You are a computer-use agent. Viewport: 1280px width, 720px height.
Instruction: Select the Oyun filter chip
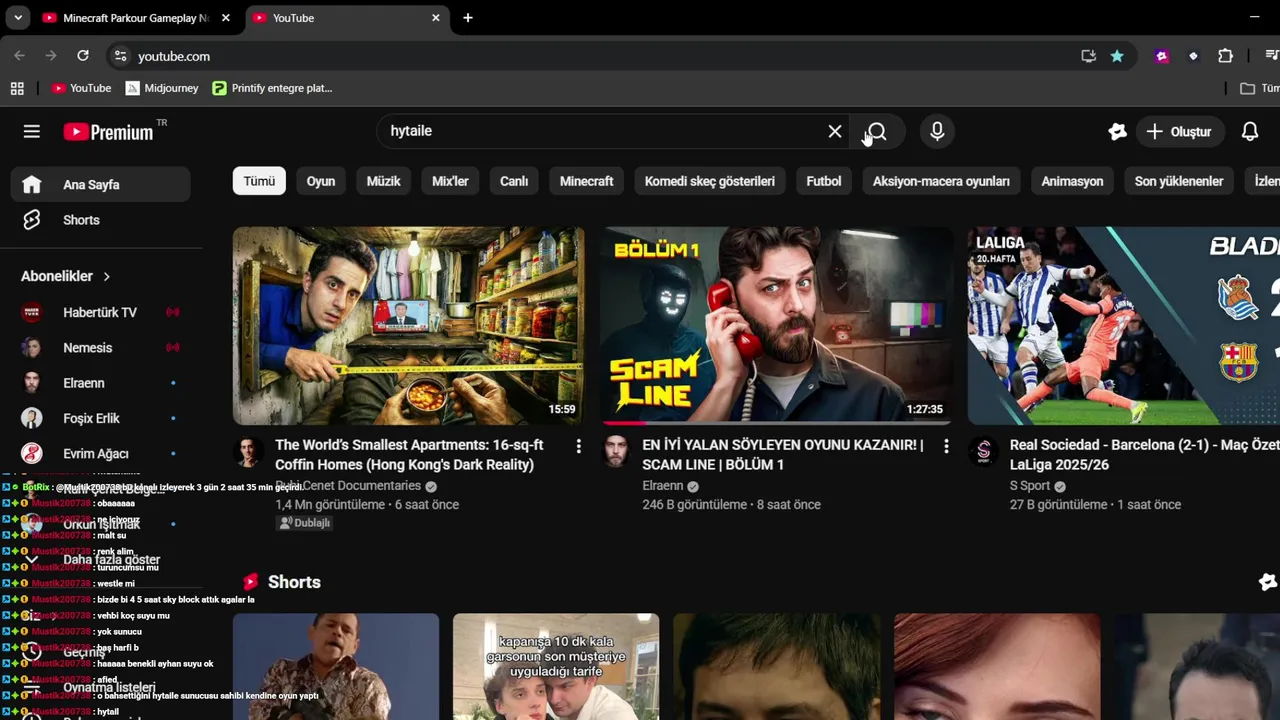(321, 181)
